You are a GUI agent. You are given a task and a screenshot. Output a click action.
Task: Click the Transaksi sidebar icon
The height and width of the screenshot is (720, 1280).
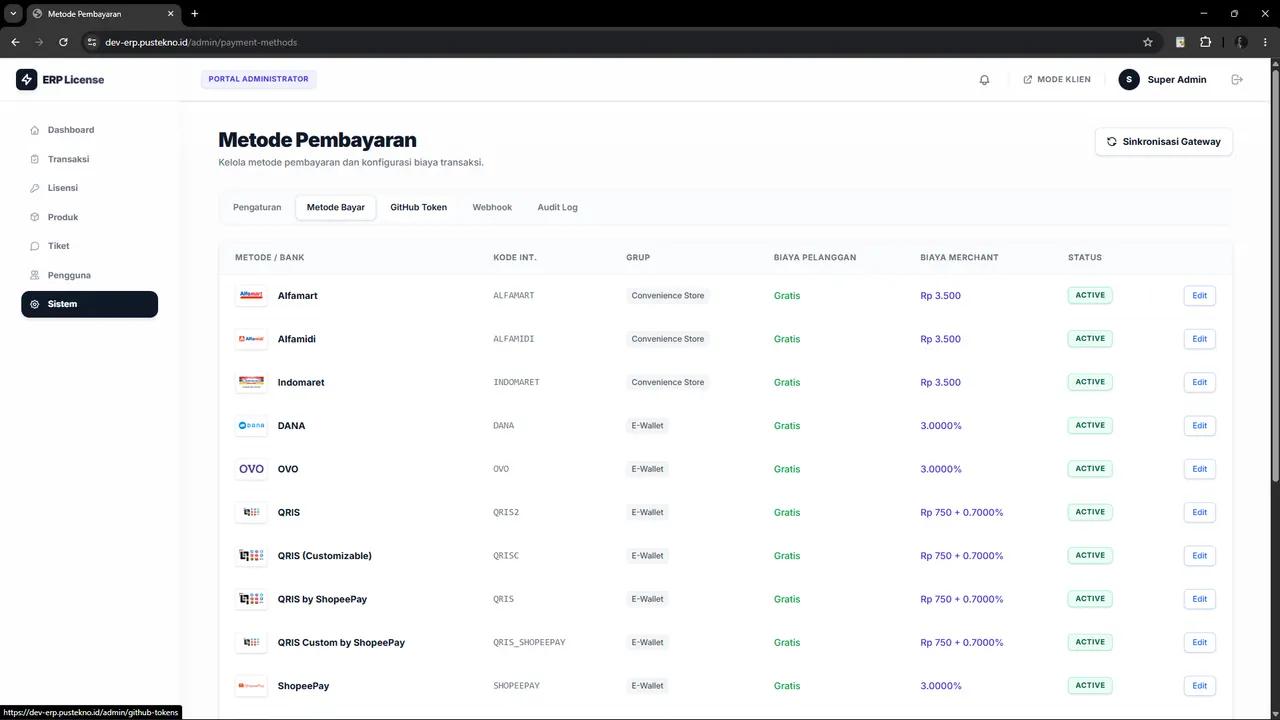click(x=35, y=159)
